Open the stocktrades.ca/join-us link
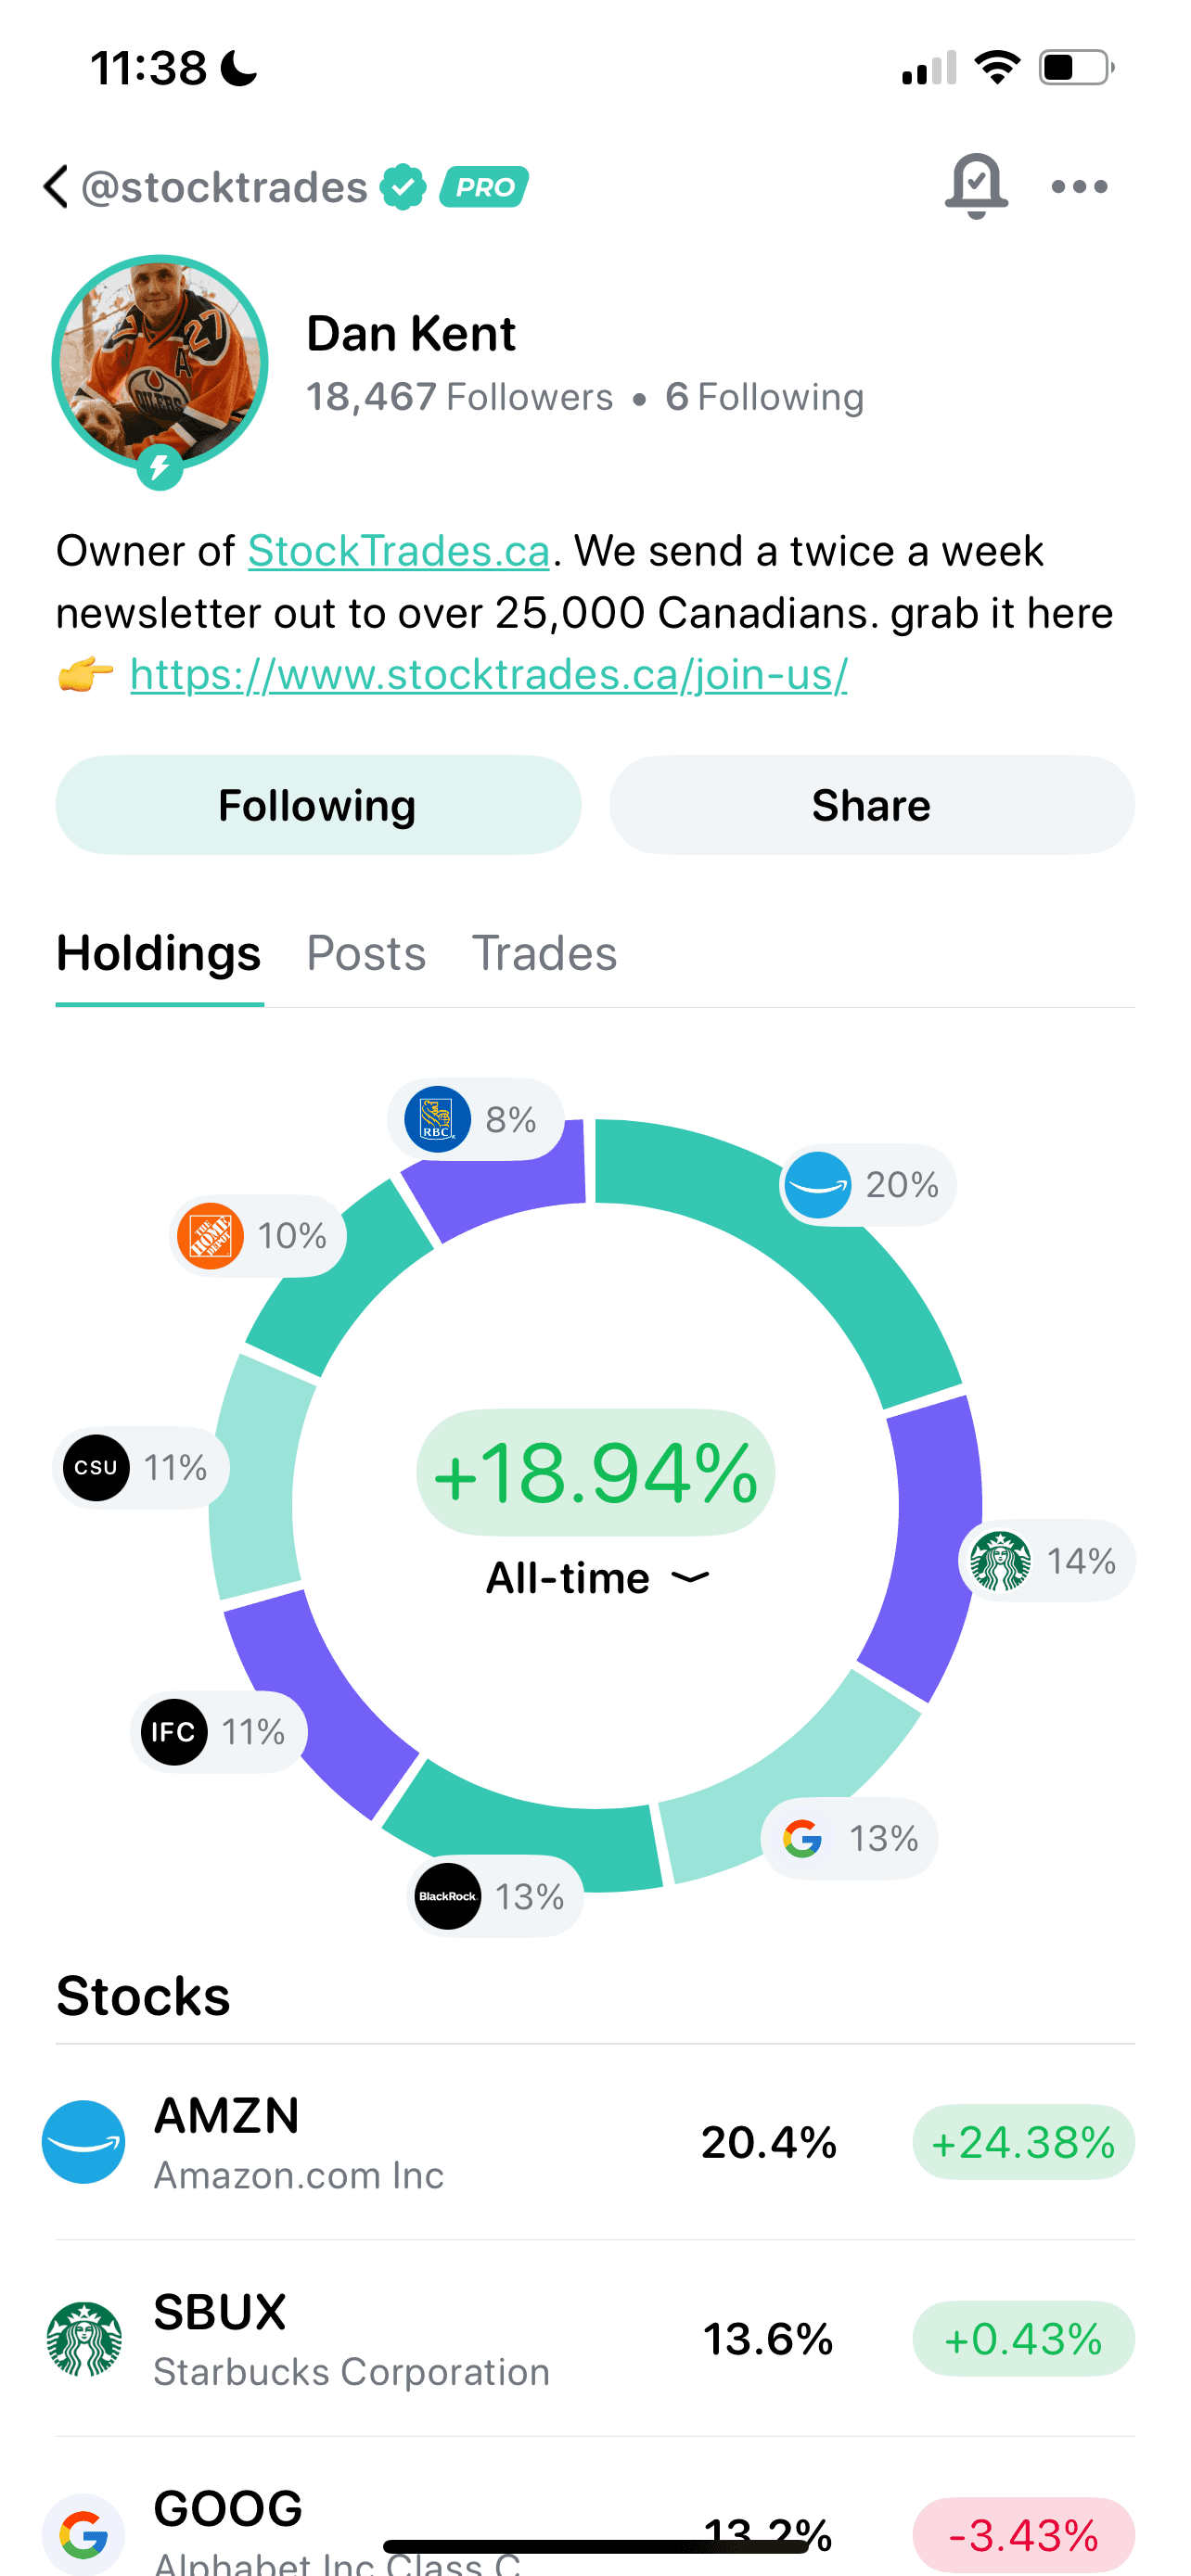Image resolution: width=1191 pixels, height=2576 pixels. (489, 675)
